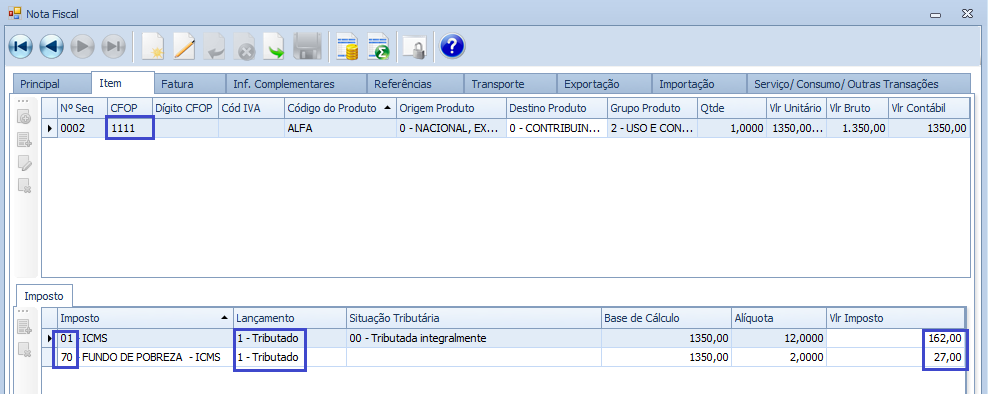Edit row pencil icon beside item grid
This screenshot has width=988, height=394.
(24, 163)
